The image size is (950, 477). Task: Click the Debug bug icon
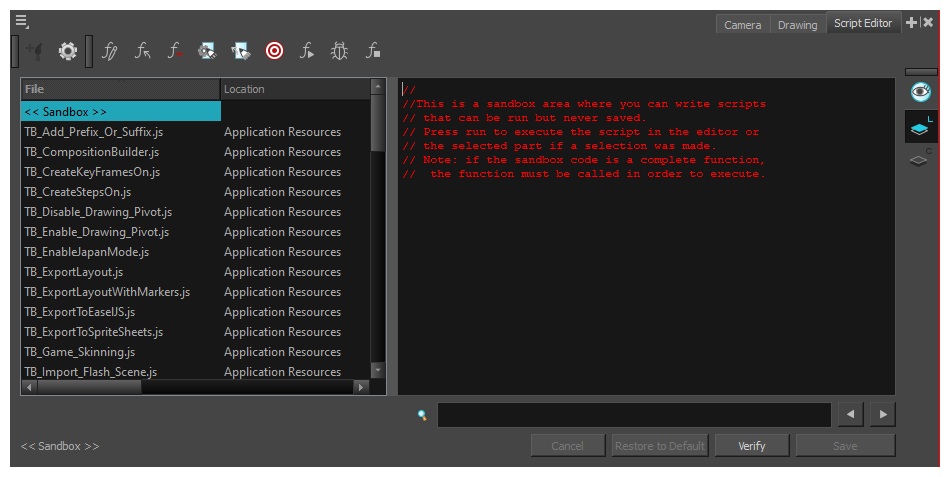339,50
